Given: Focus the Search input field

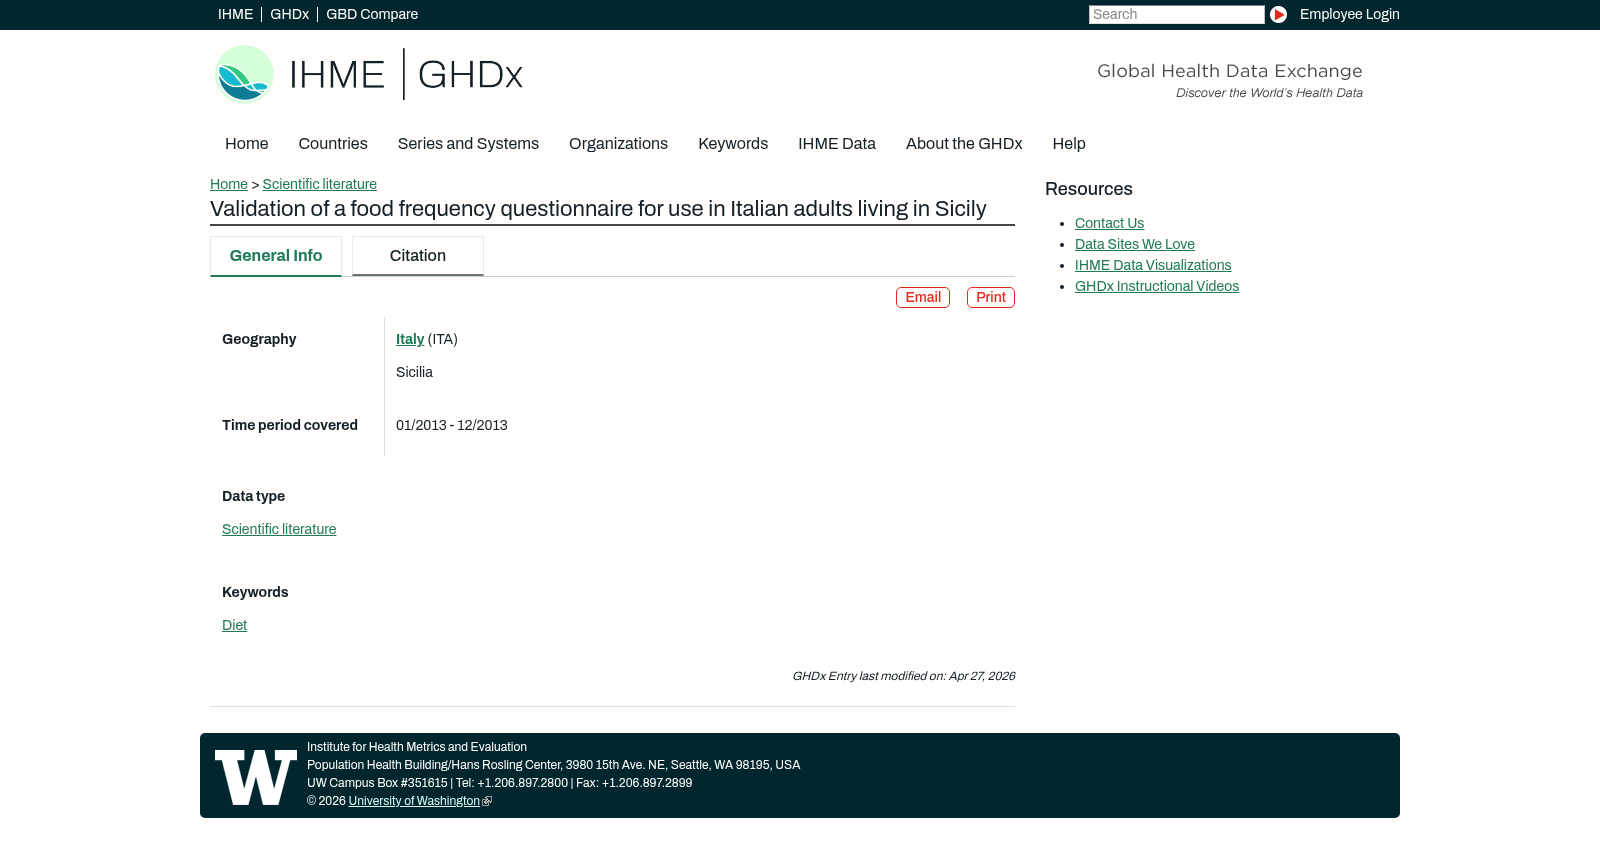Looking at the screenshot, I should tap(1177, 14).
